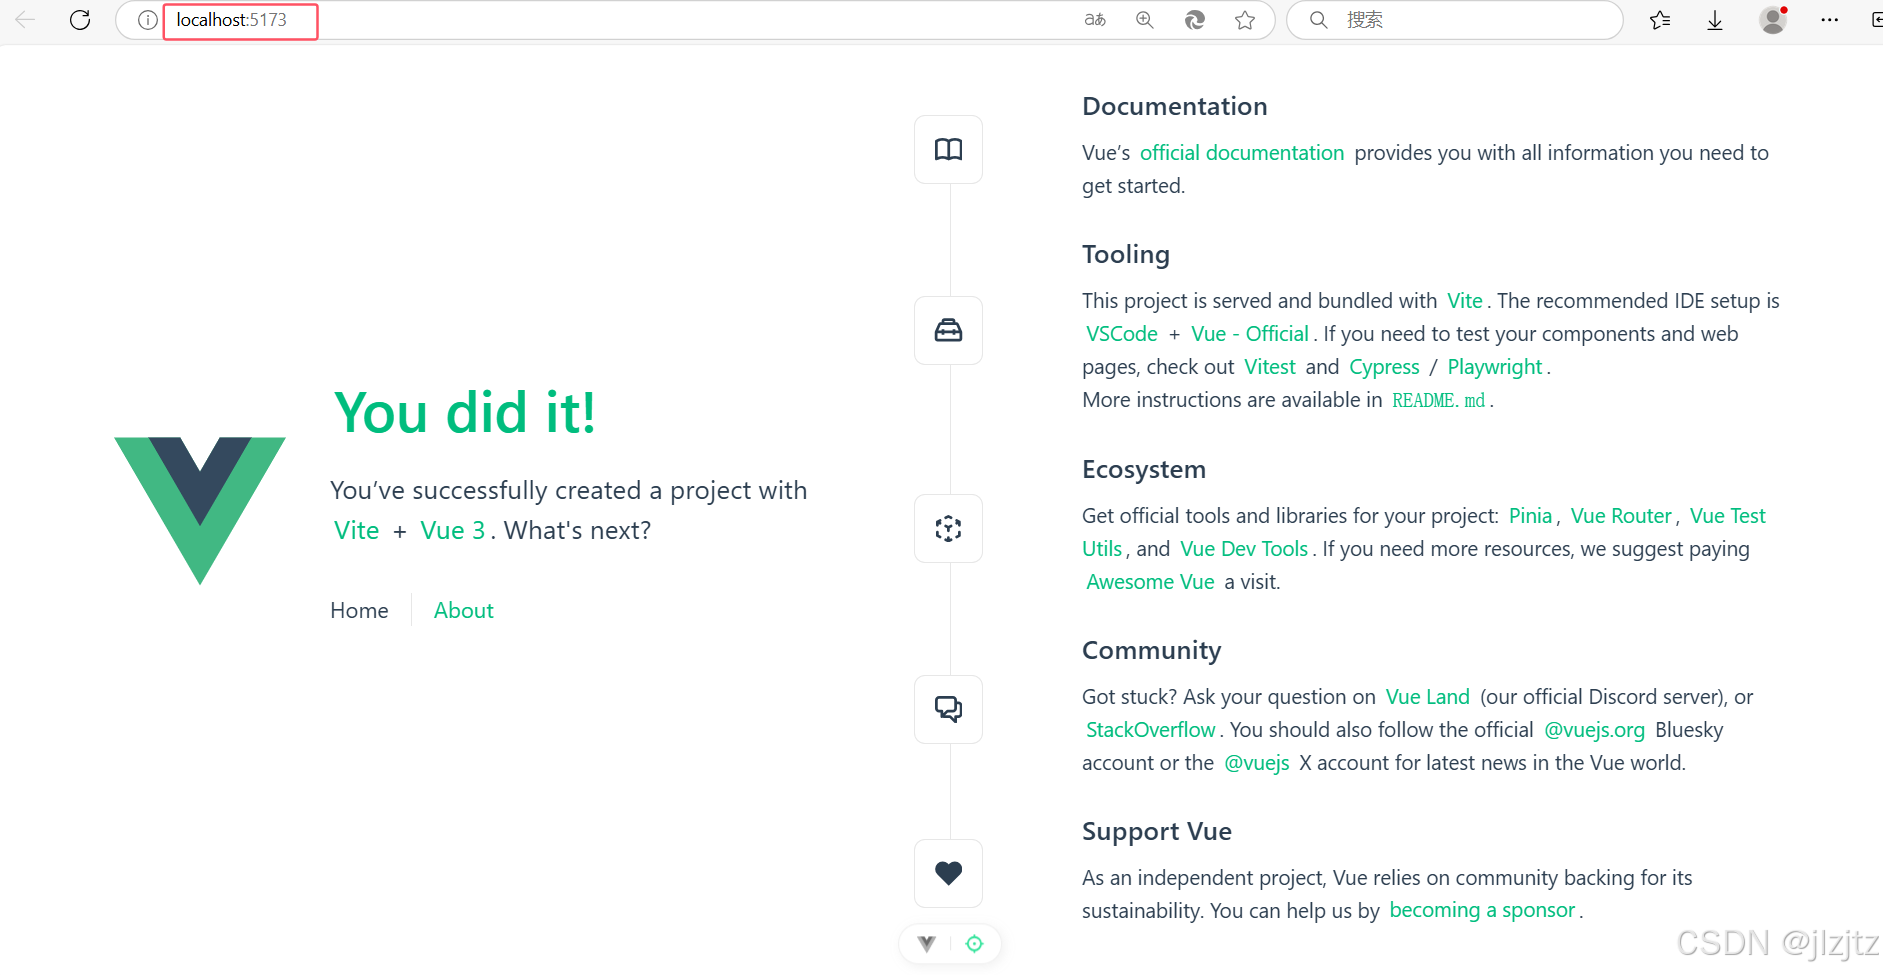Click the search magnifier icon
1883x975 pixels.
point(1319,20)
